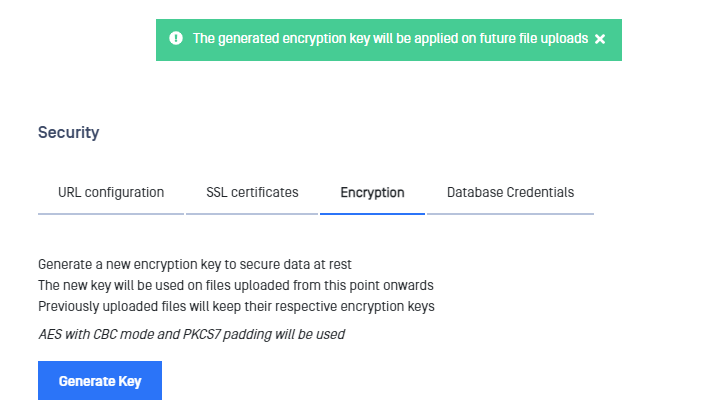Switch to the SSL certificates tab
Screen dimensions: 712x409
pyautogui.click(x=252, y=192)
